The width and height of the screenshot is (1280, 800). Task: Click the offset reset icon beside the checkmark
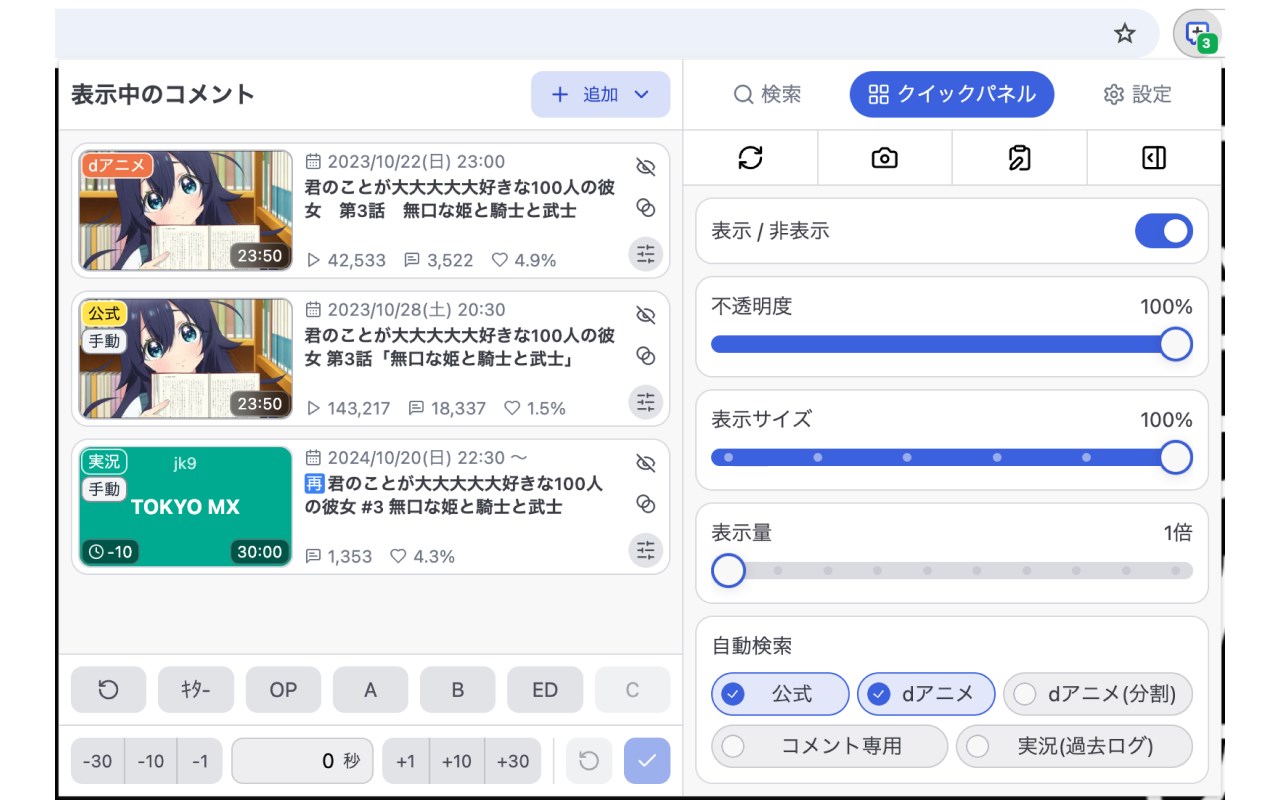coord(589,761)
